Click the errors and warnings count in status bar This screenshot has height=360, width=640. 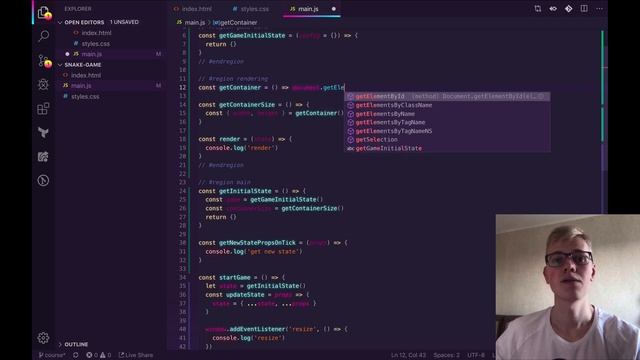coord(98,355)
